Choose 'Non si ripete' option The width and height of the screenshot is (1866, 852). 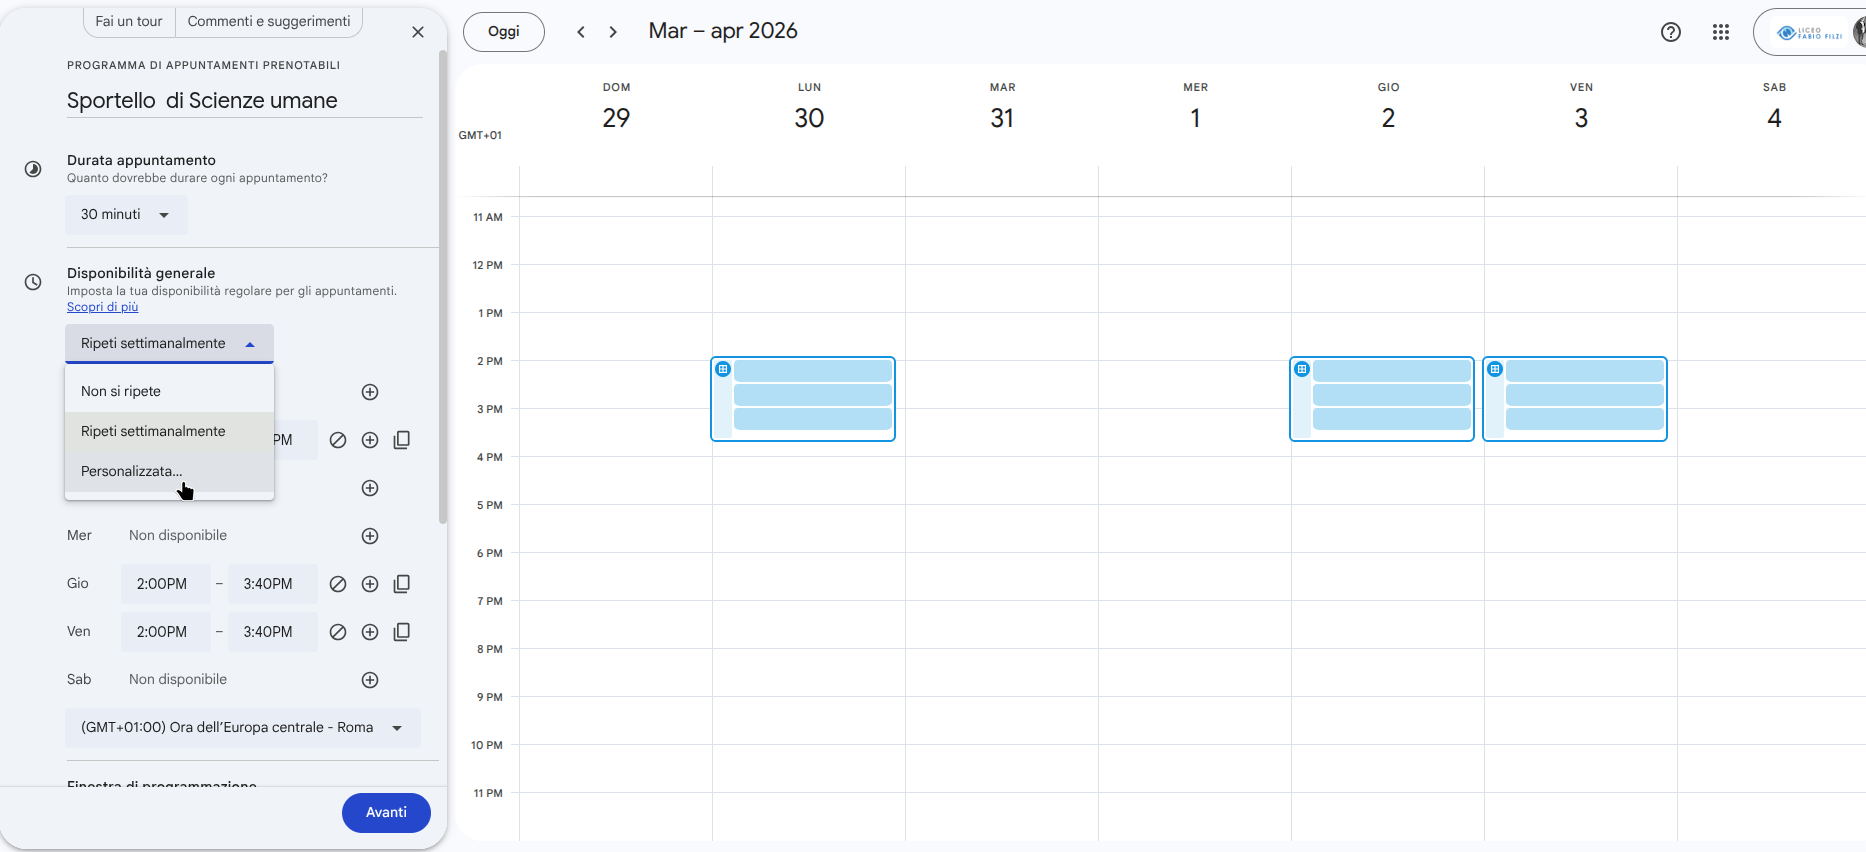169,391
